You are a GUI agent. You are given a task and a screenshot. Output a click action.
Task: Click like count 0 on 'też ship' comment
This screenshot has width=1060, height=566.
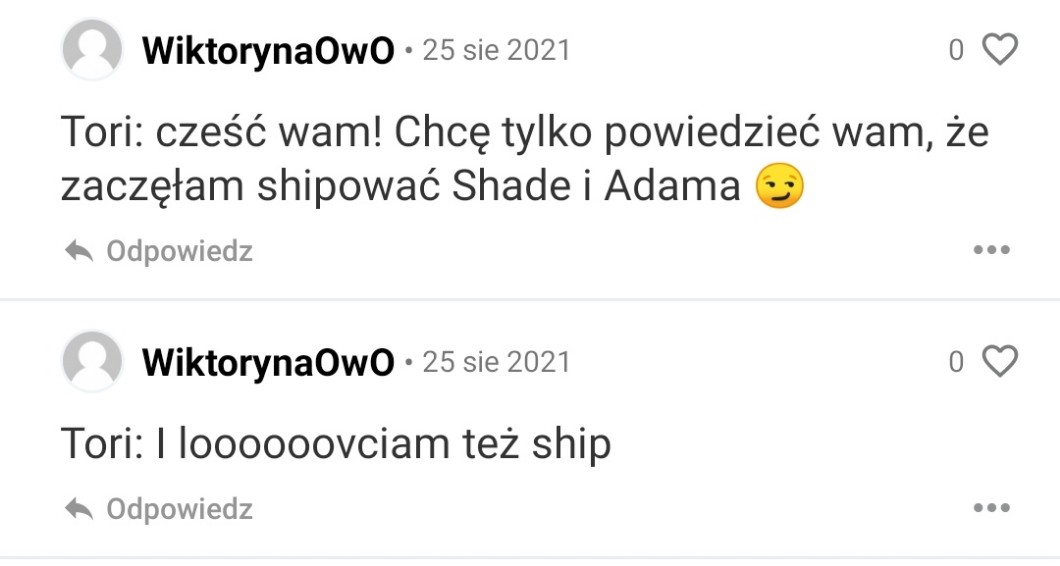[956, 362]
